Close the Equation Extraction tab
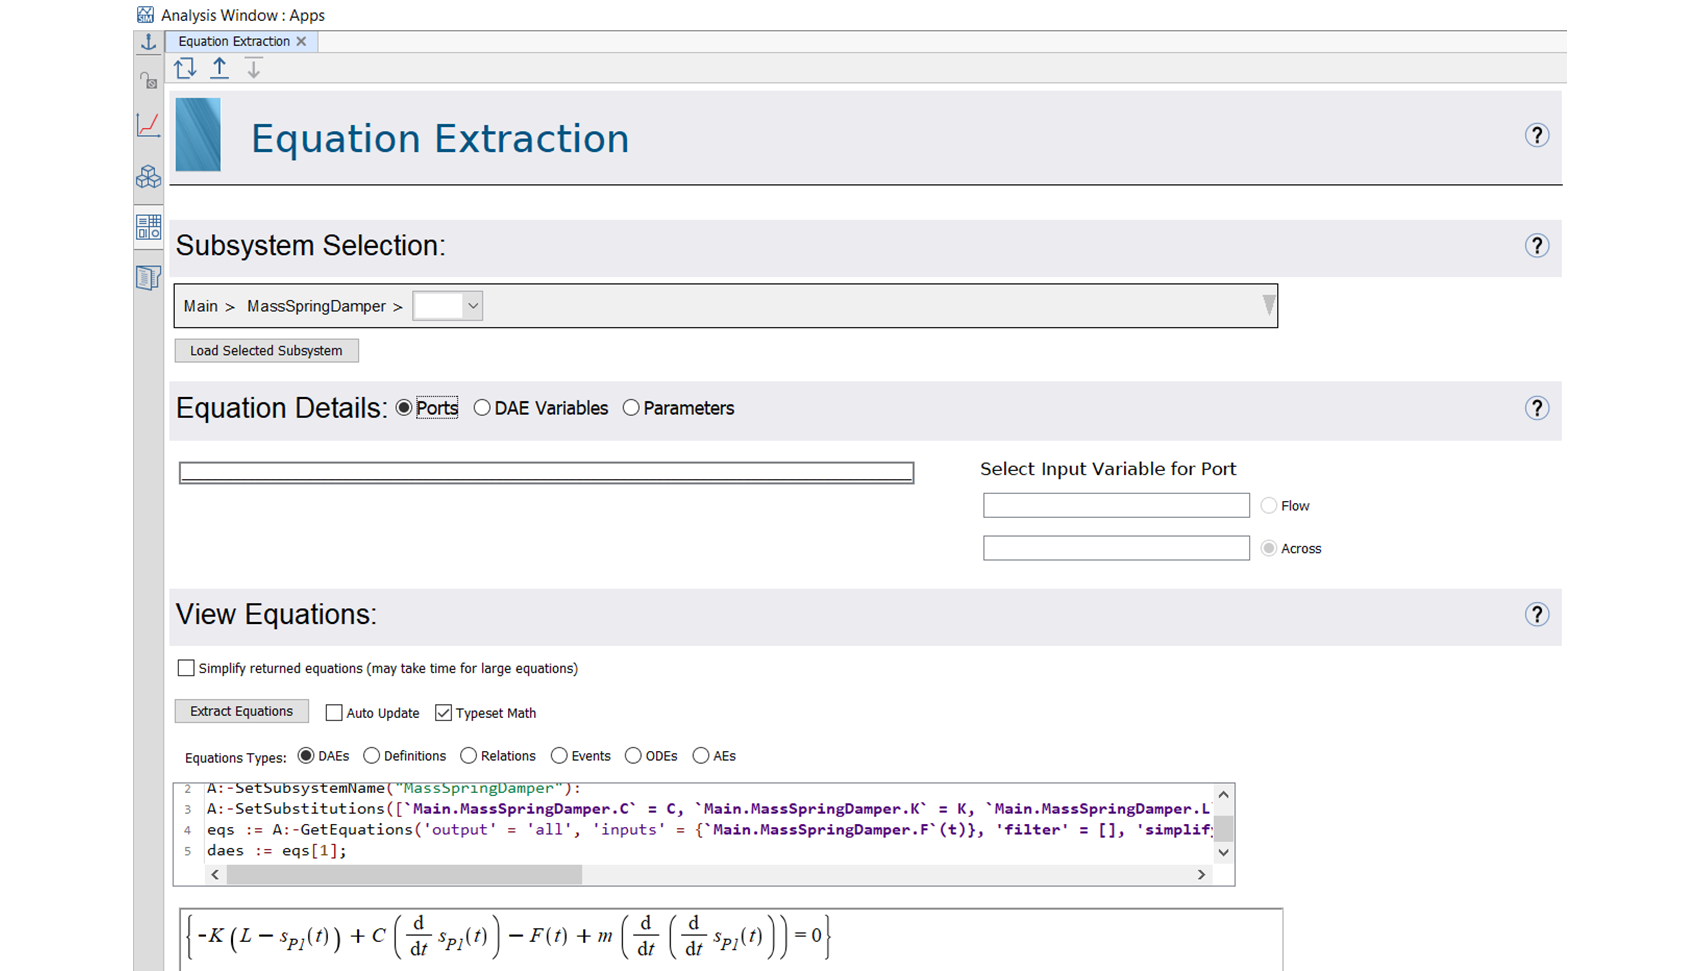The image size is (1699, 971). coord(301,41)
